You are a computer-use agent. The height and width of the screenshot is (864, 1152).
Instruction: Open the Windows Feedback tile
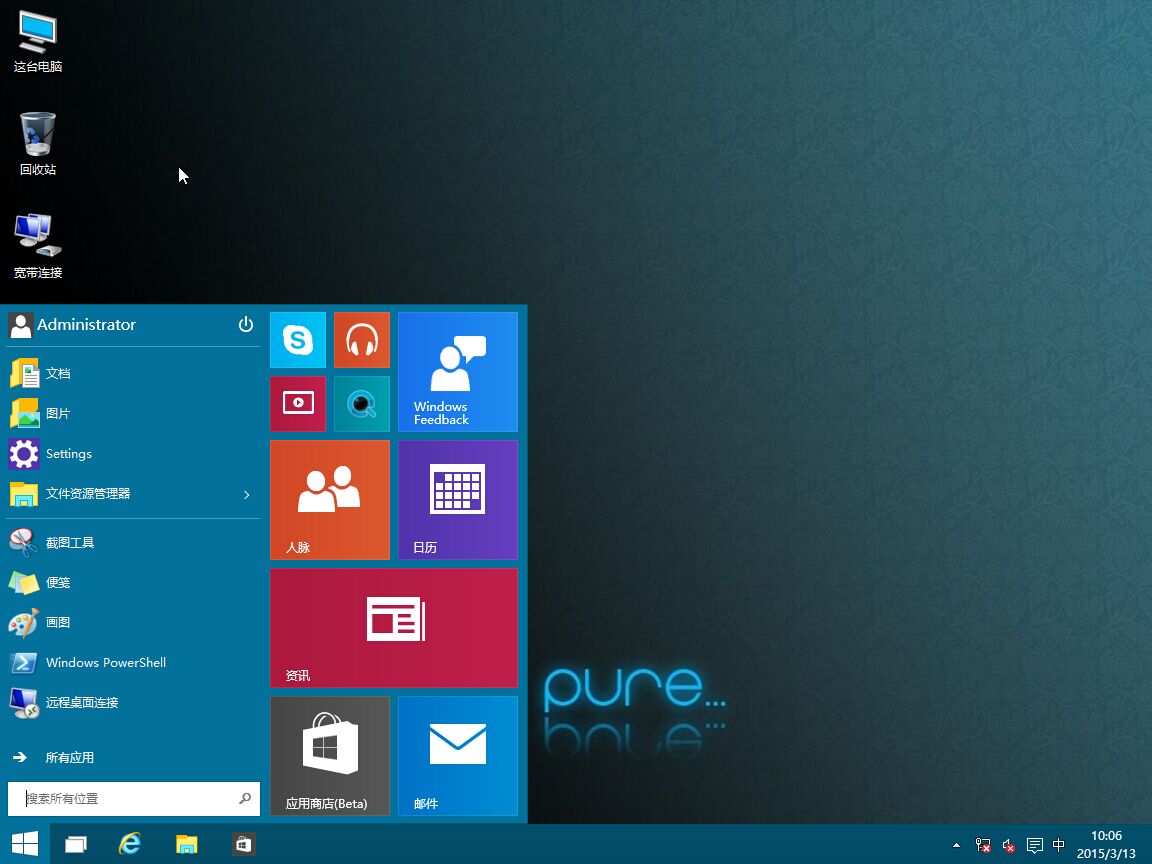(x=457, y=371)
